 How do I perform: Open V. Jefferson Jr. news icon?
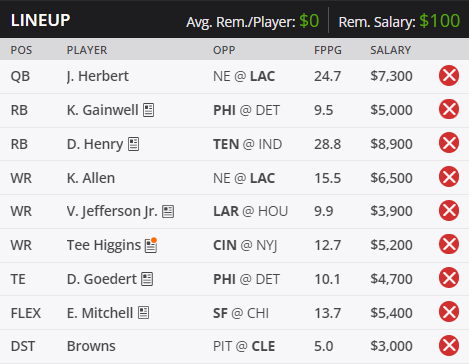[168, 211]
